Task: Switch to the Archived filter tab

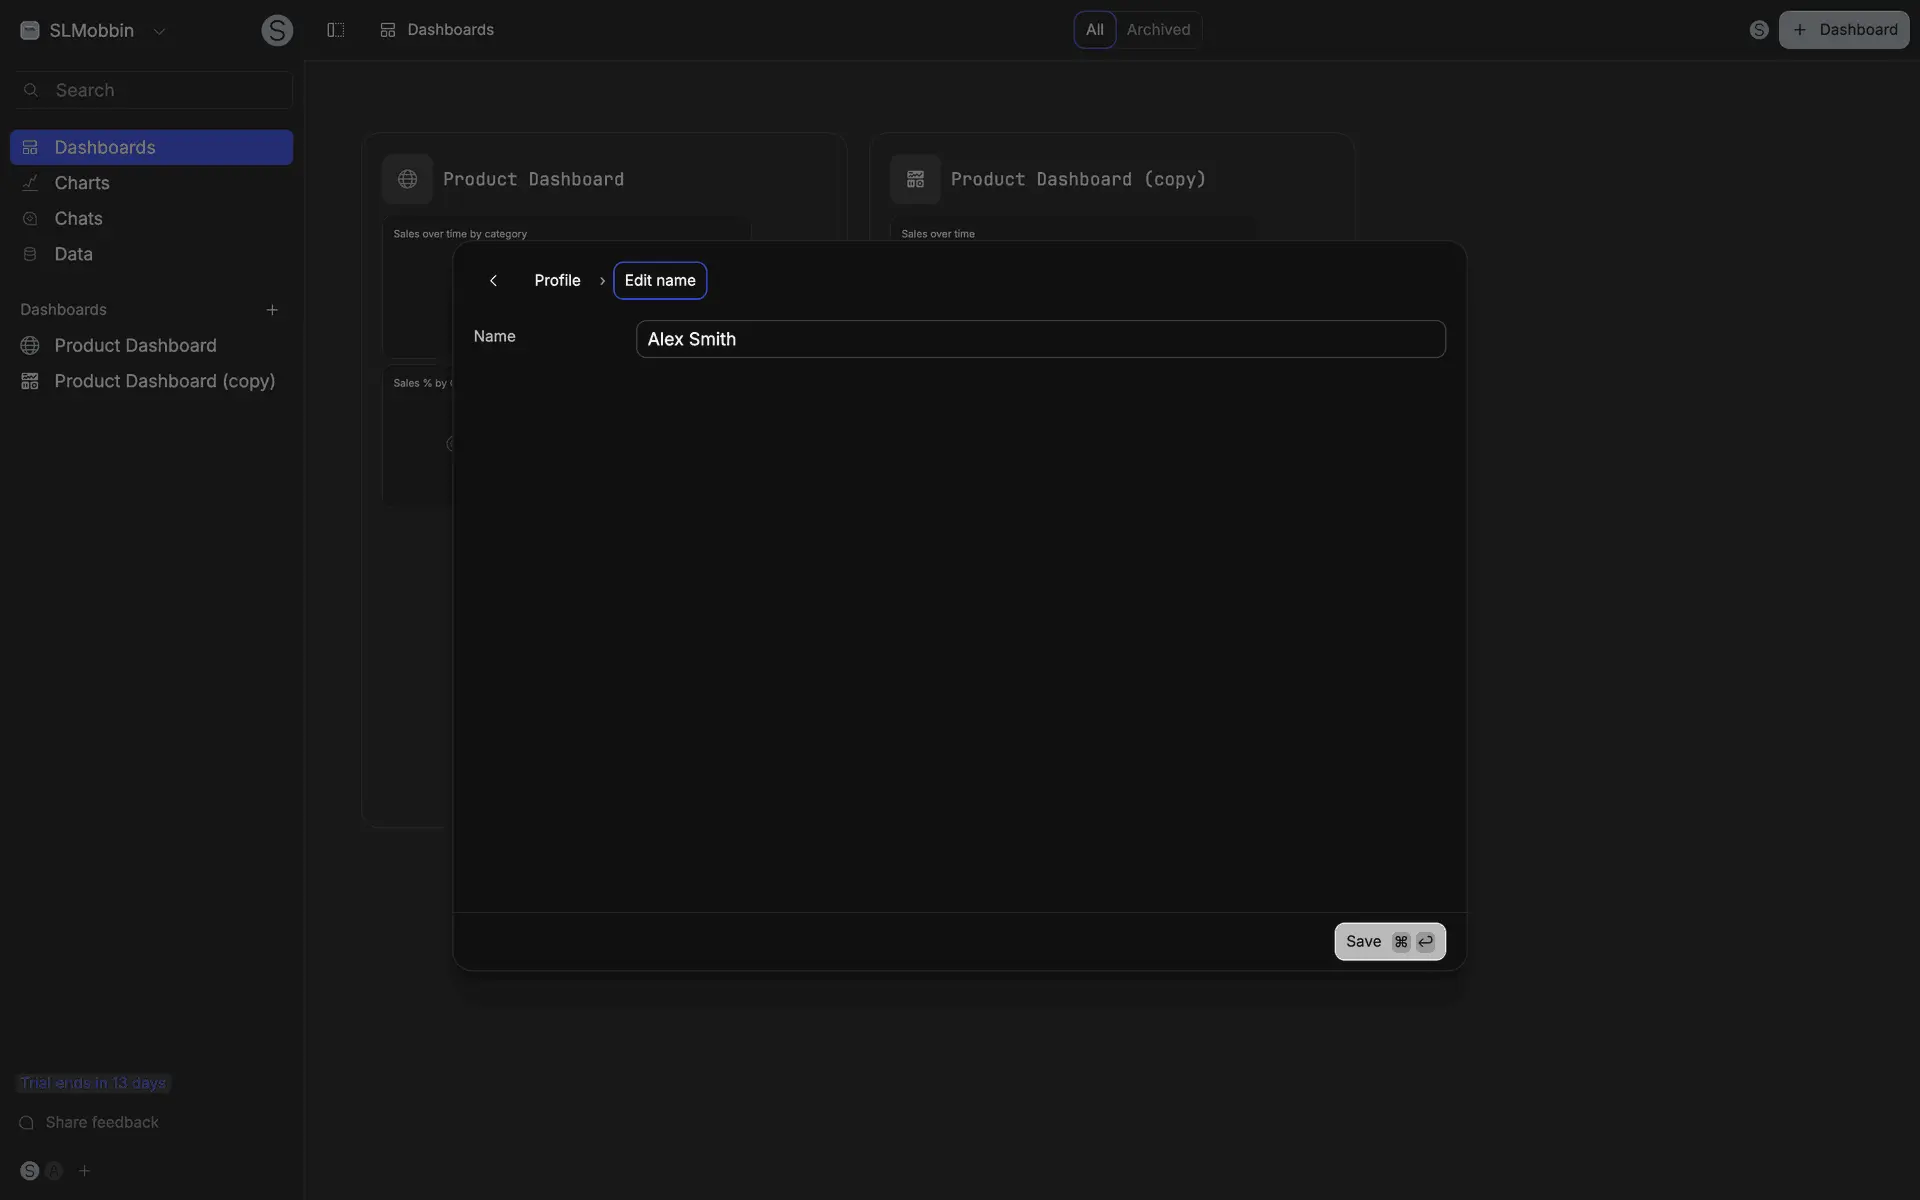Action: click(x=1158, y=30)
